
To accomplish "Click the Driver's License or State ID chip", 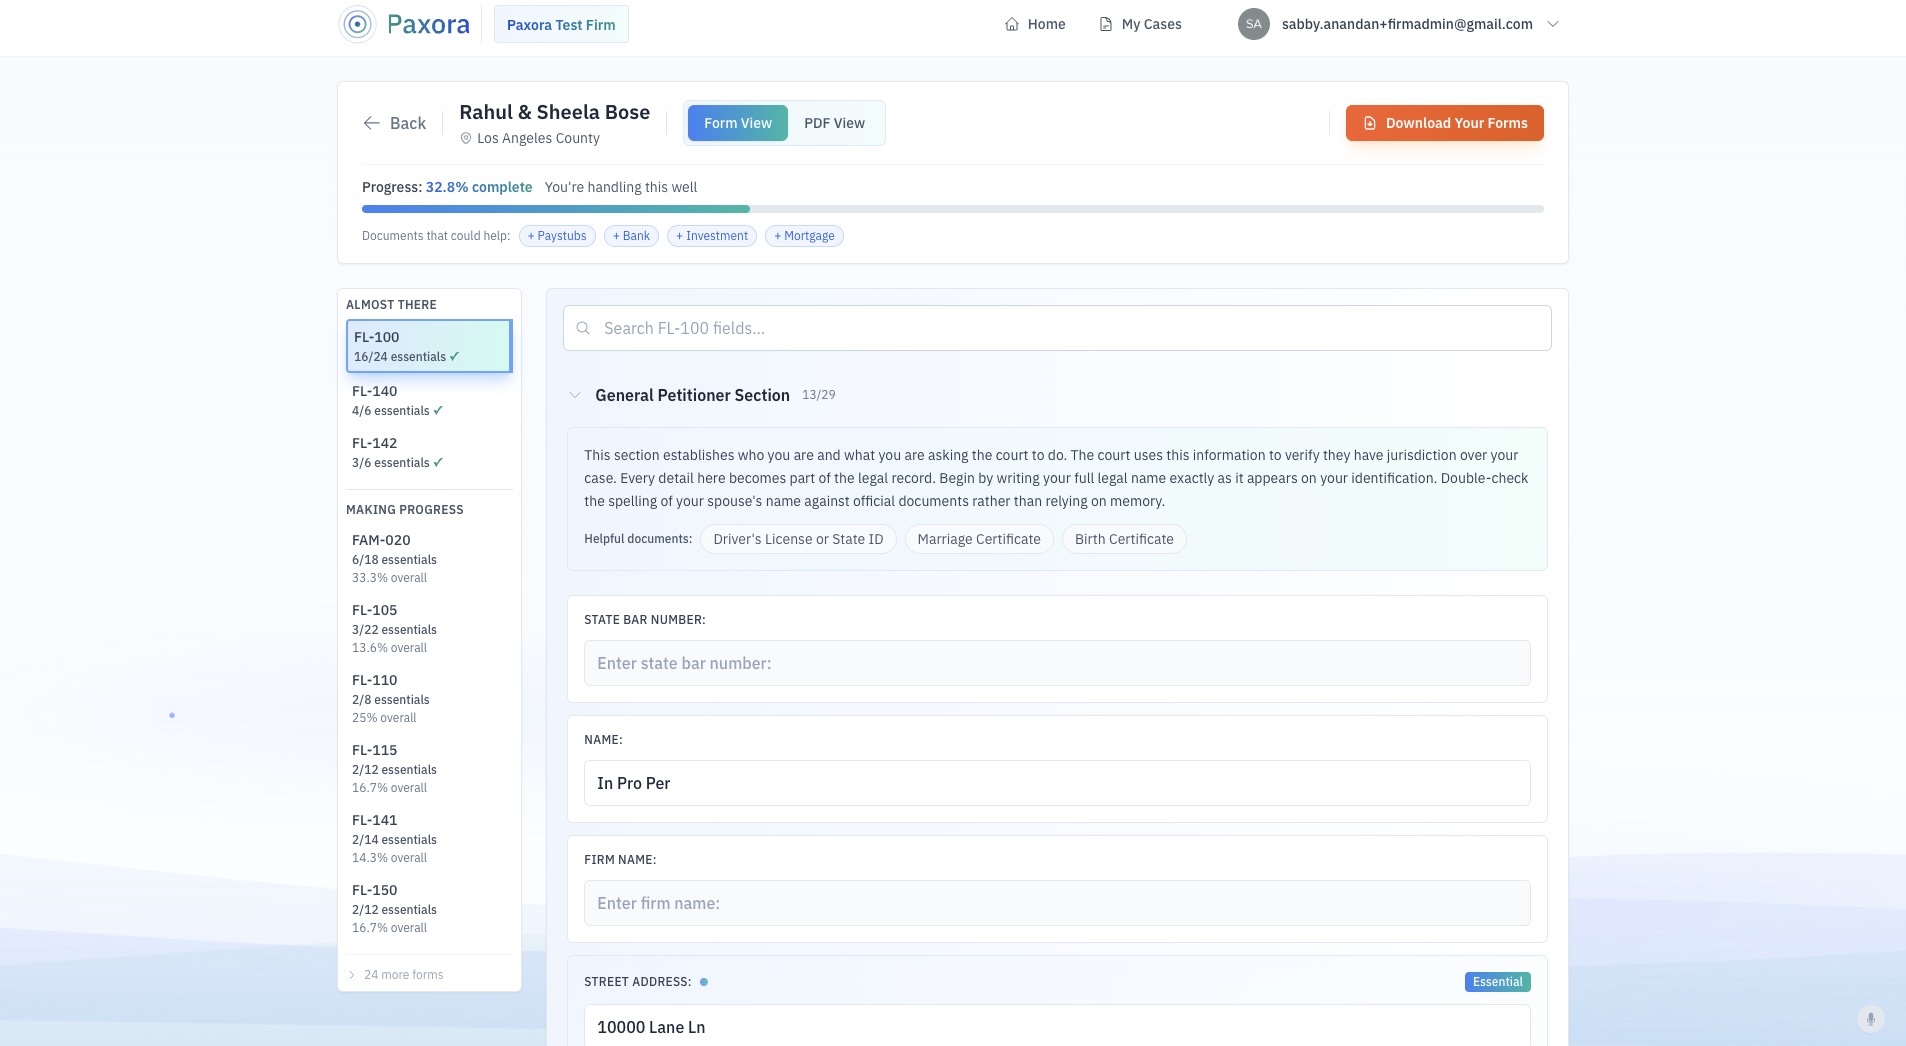I will coord(797,539).
